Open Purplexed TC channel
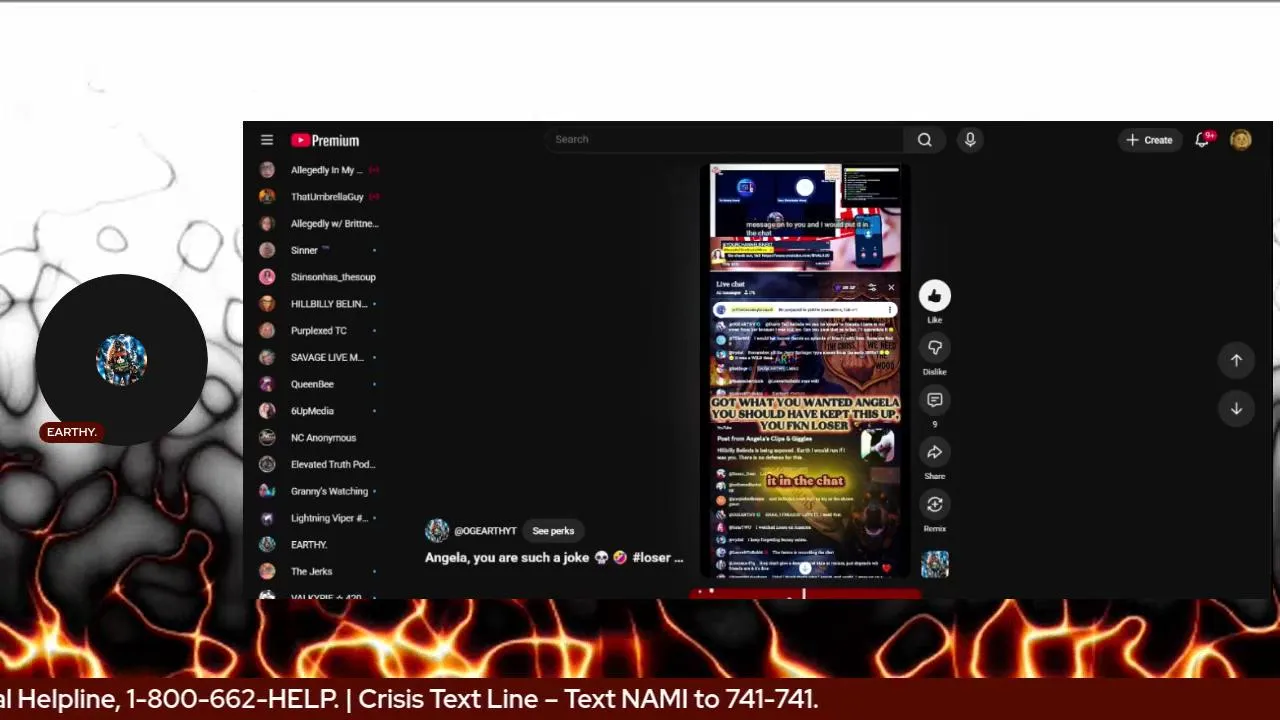This screenshot has height=720, width=1280. 320,331
